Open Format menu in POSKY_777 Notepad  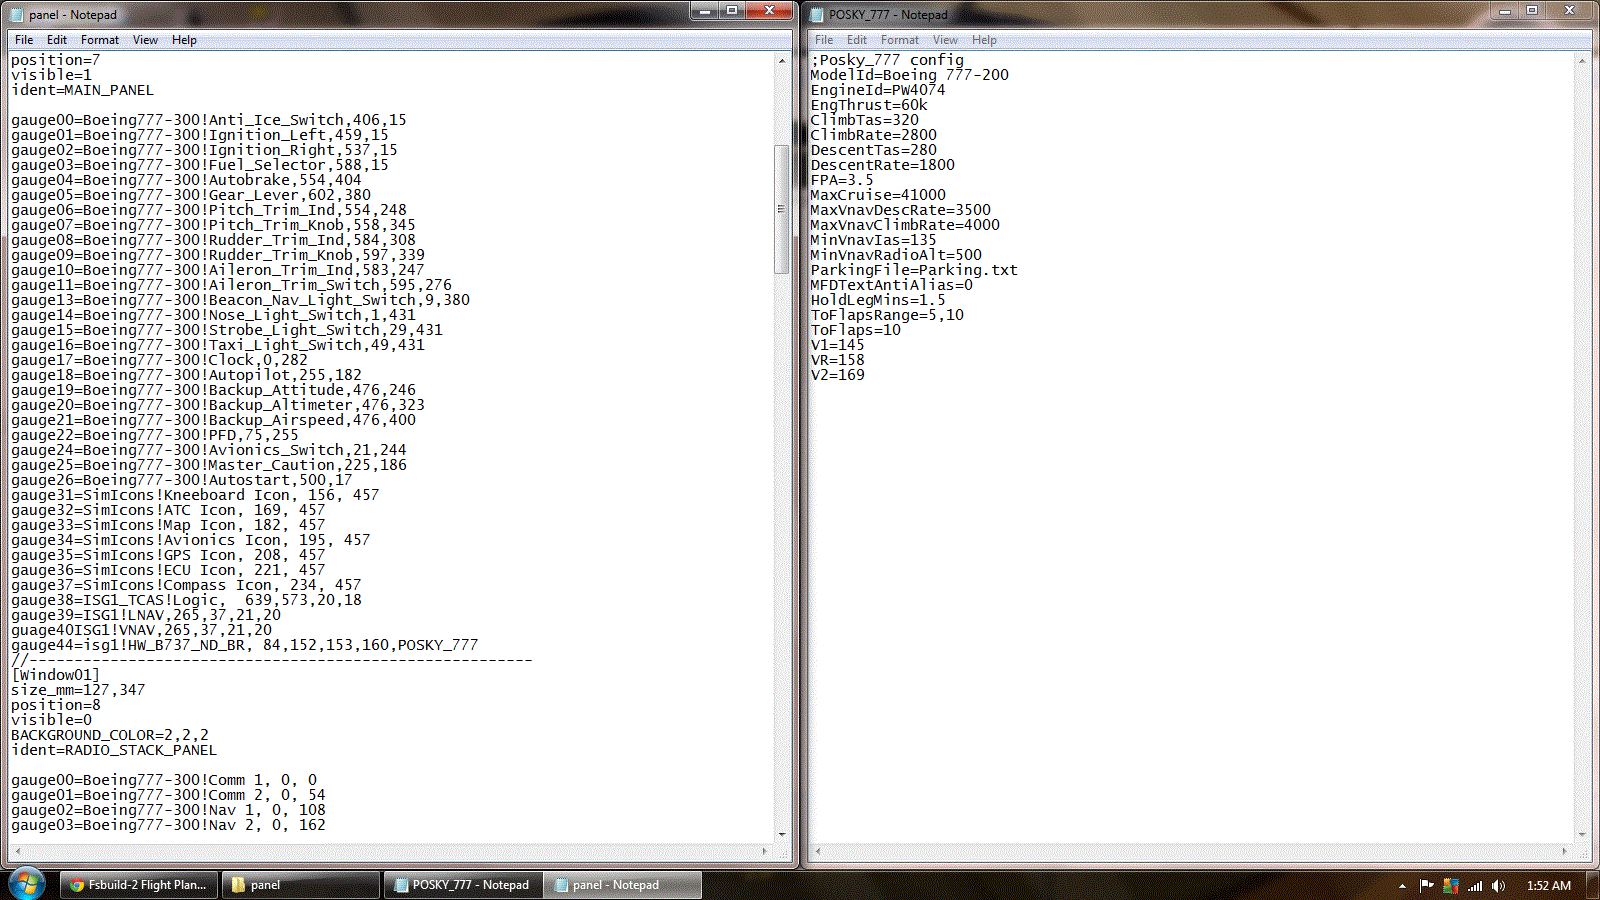coord(900,40)
